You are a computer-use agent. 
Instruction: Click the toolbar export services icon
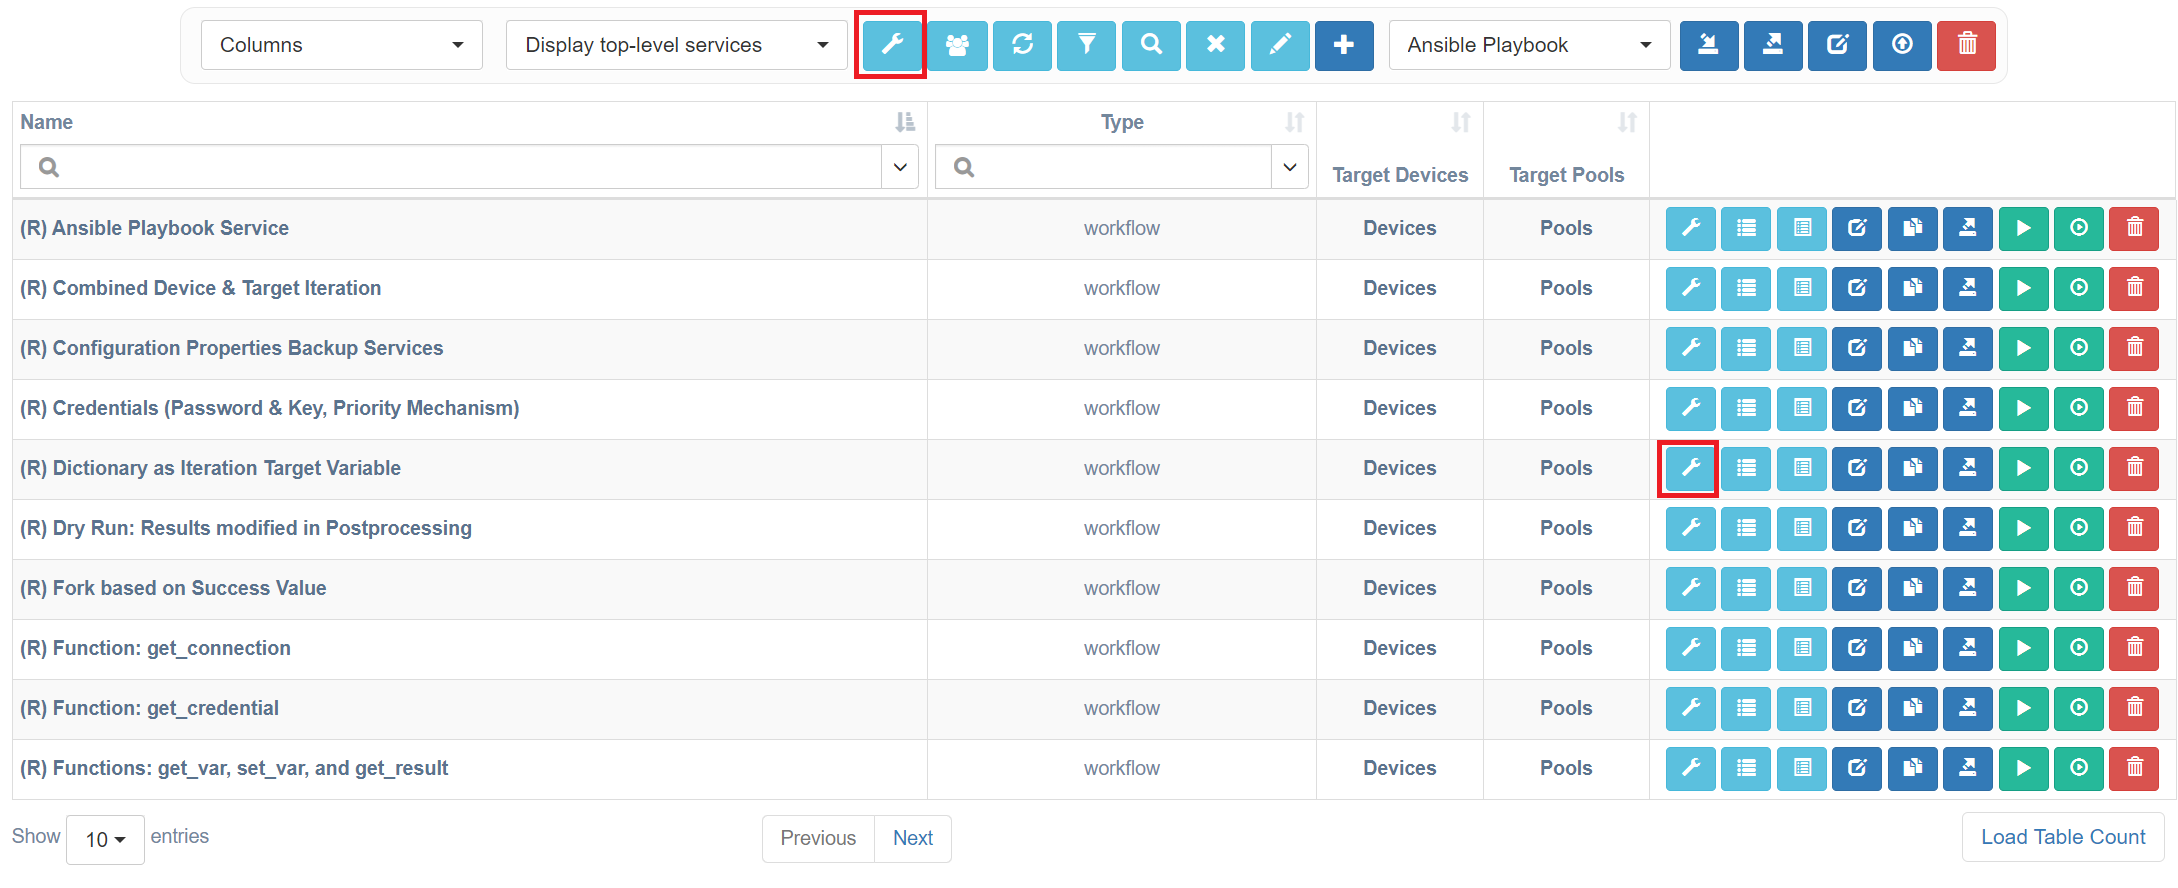point(1773,45)
